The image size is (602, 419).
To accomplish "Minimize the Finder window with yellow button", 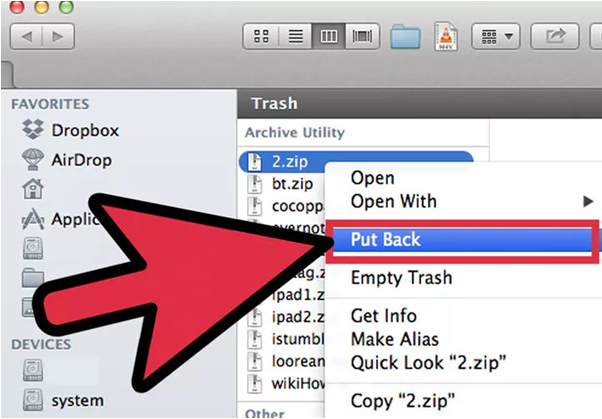I will [x=42, y=7].
